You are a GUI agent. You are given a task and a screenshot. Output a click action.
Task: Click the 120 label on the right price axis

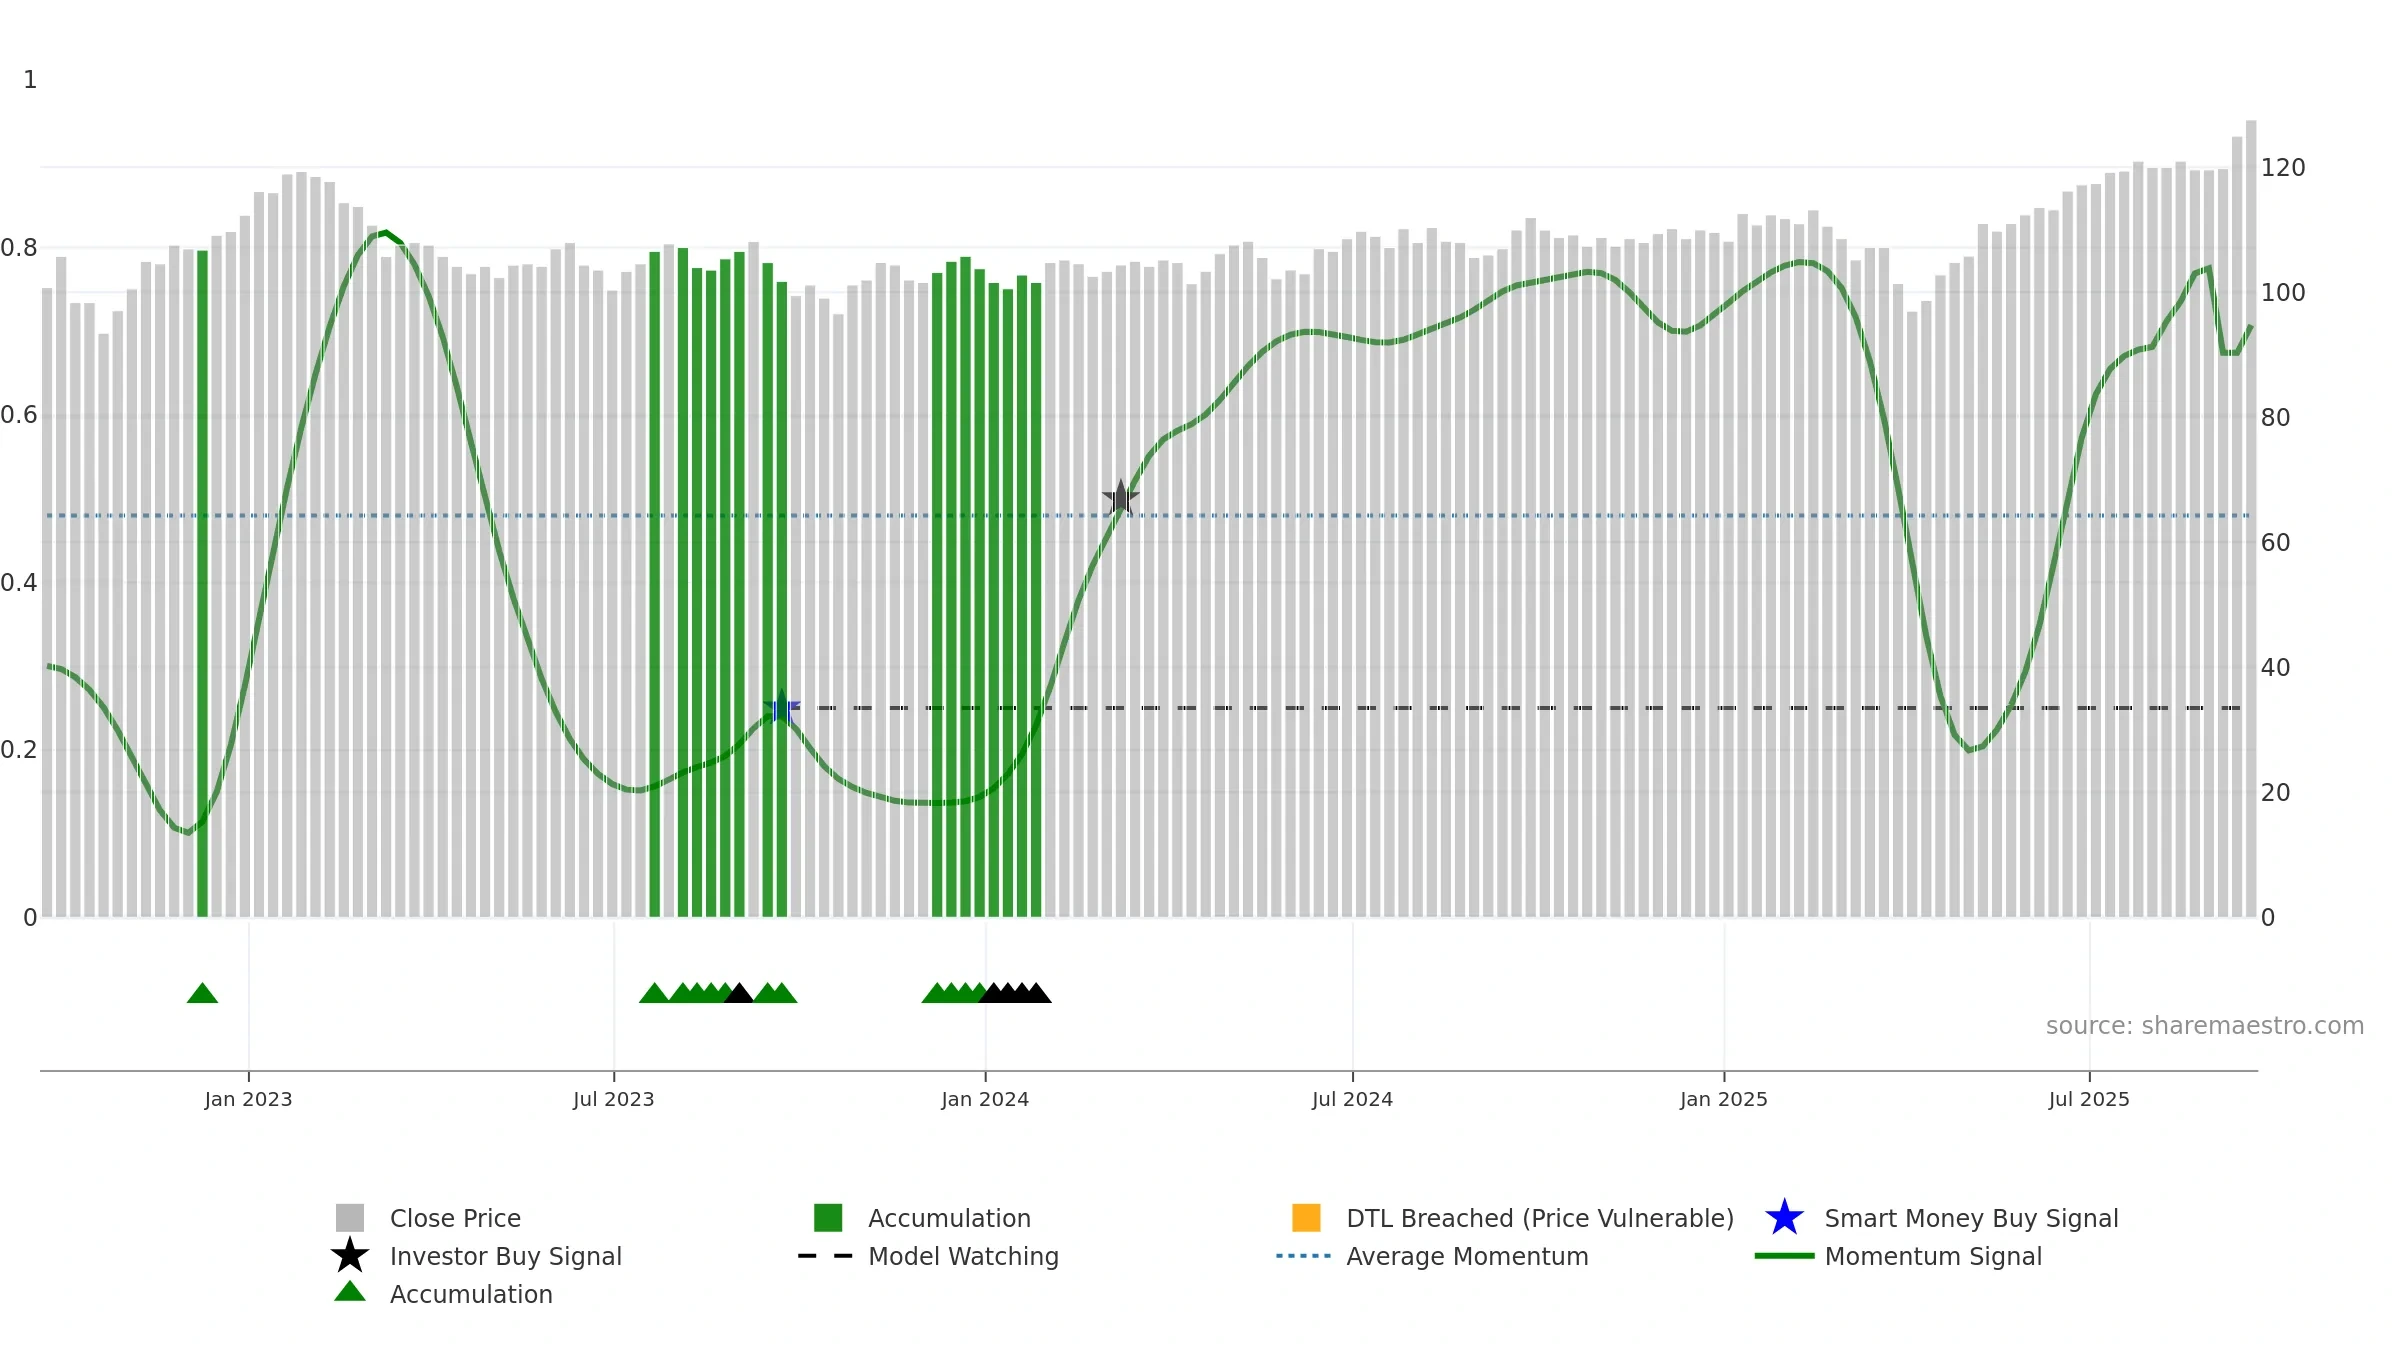(x=2283, y=168)
